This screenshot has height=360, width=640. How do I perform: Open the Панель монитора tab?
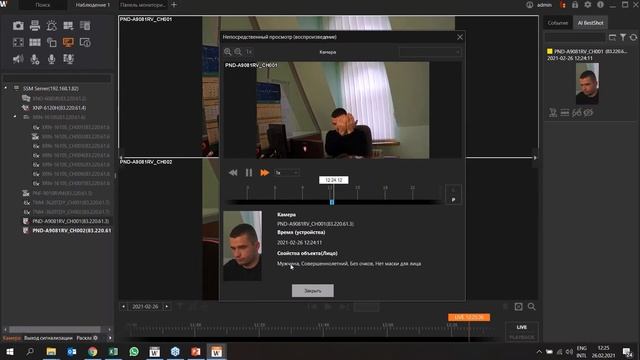pos(142,5)
